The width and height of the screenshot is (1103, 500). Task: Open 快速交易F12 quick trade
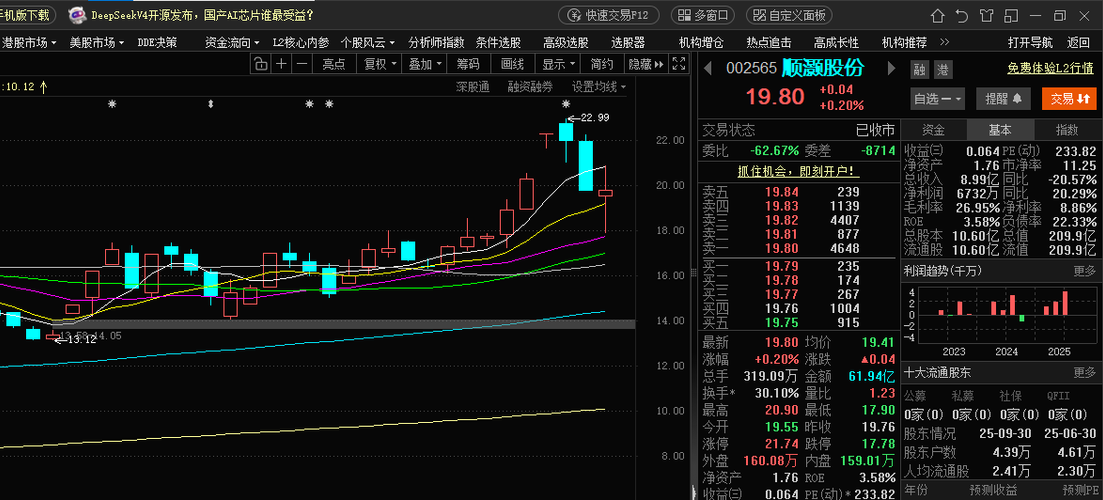609,15
